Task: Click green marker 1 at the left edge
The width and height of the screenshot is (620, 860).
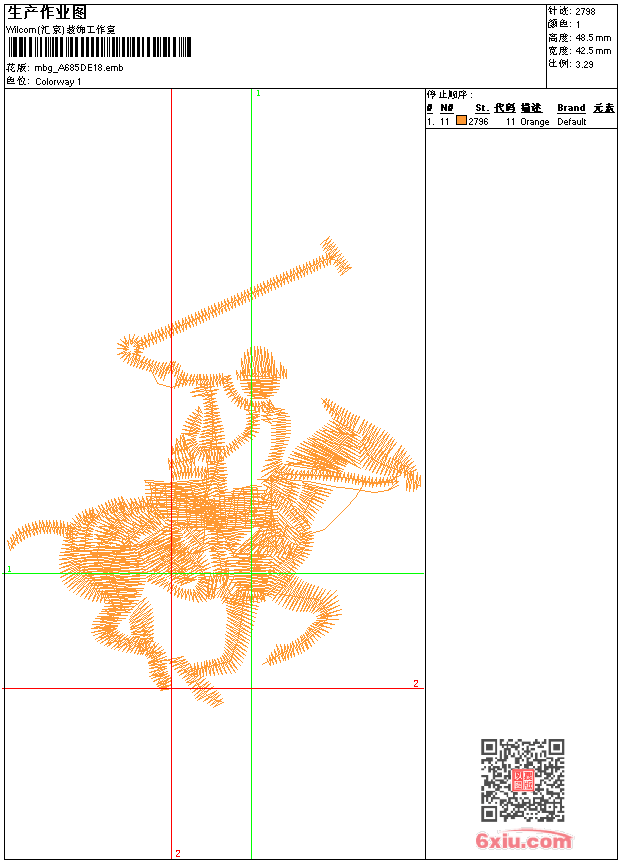Action: tap(9, 569)
